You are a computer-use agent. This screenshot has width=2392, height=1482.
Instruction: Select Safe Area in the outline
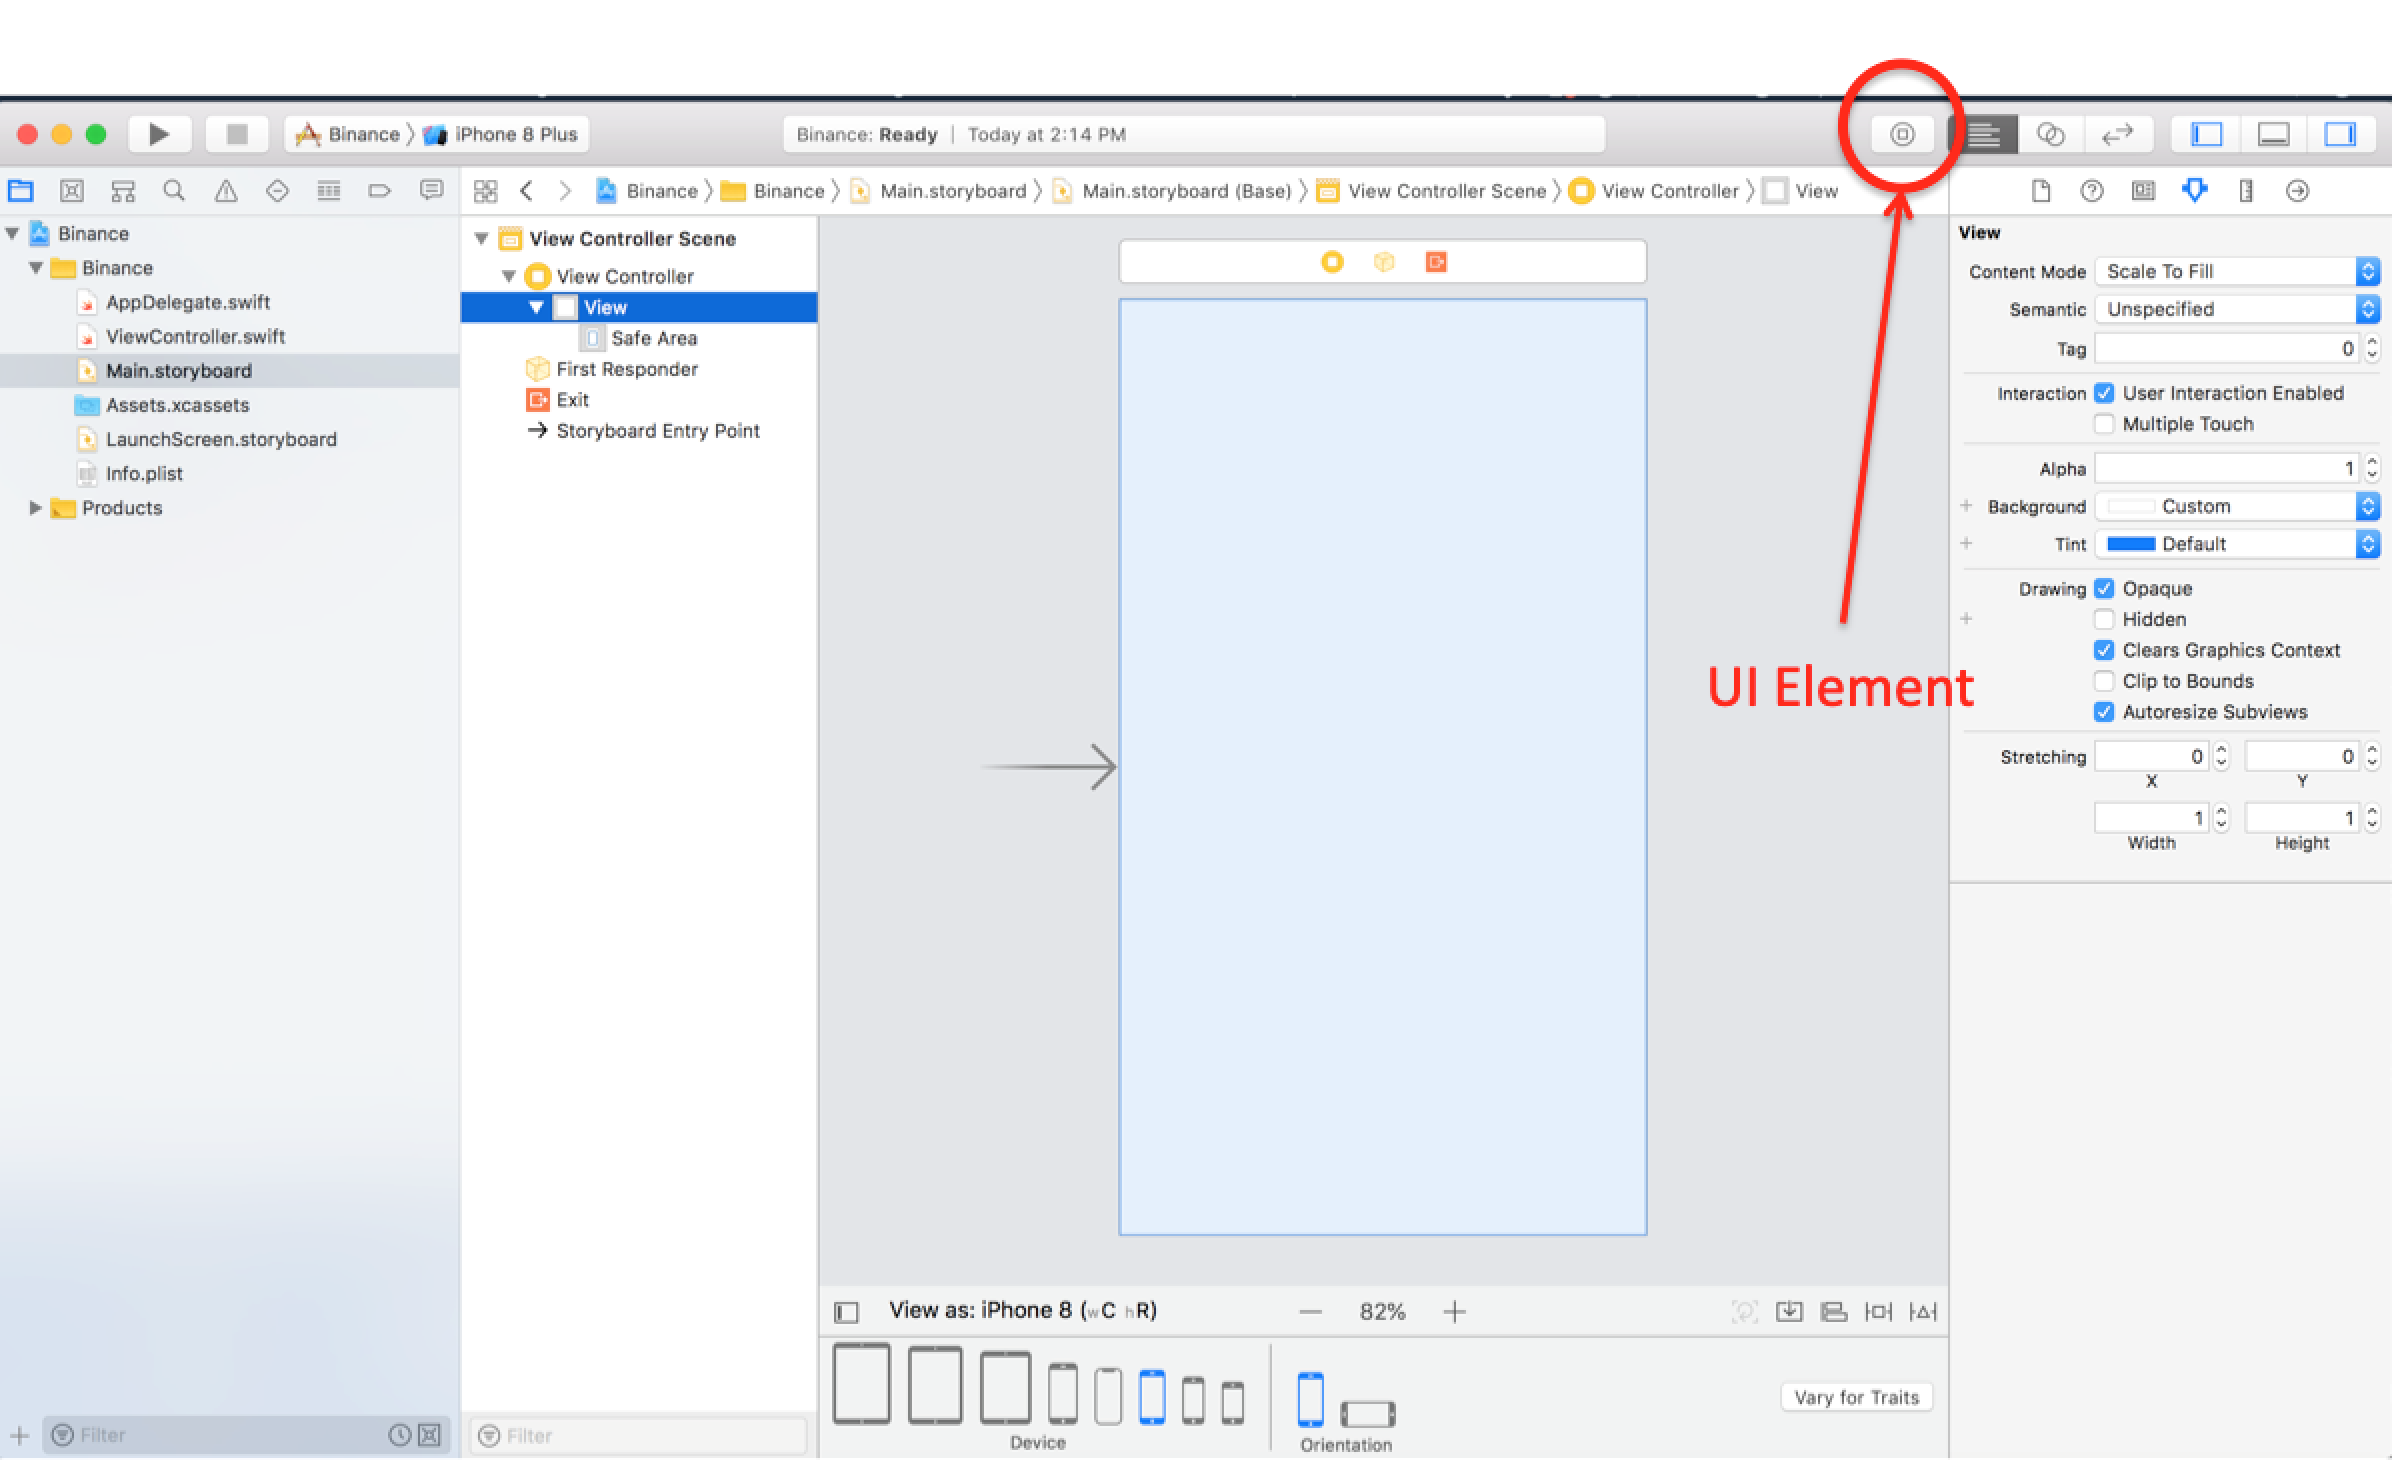tap(653, 338)
